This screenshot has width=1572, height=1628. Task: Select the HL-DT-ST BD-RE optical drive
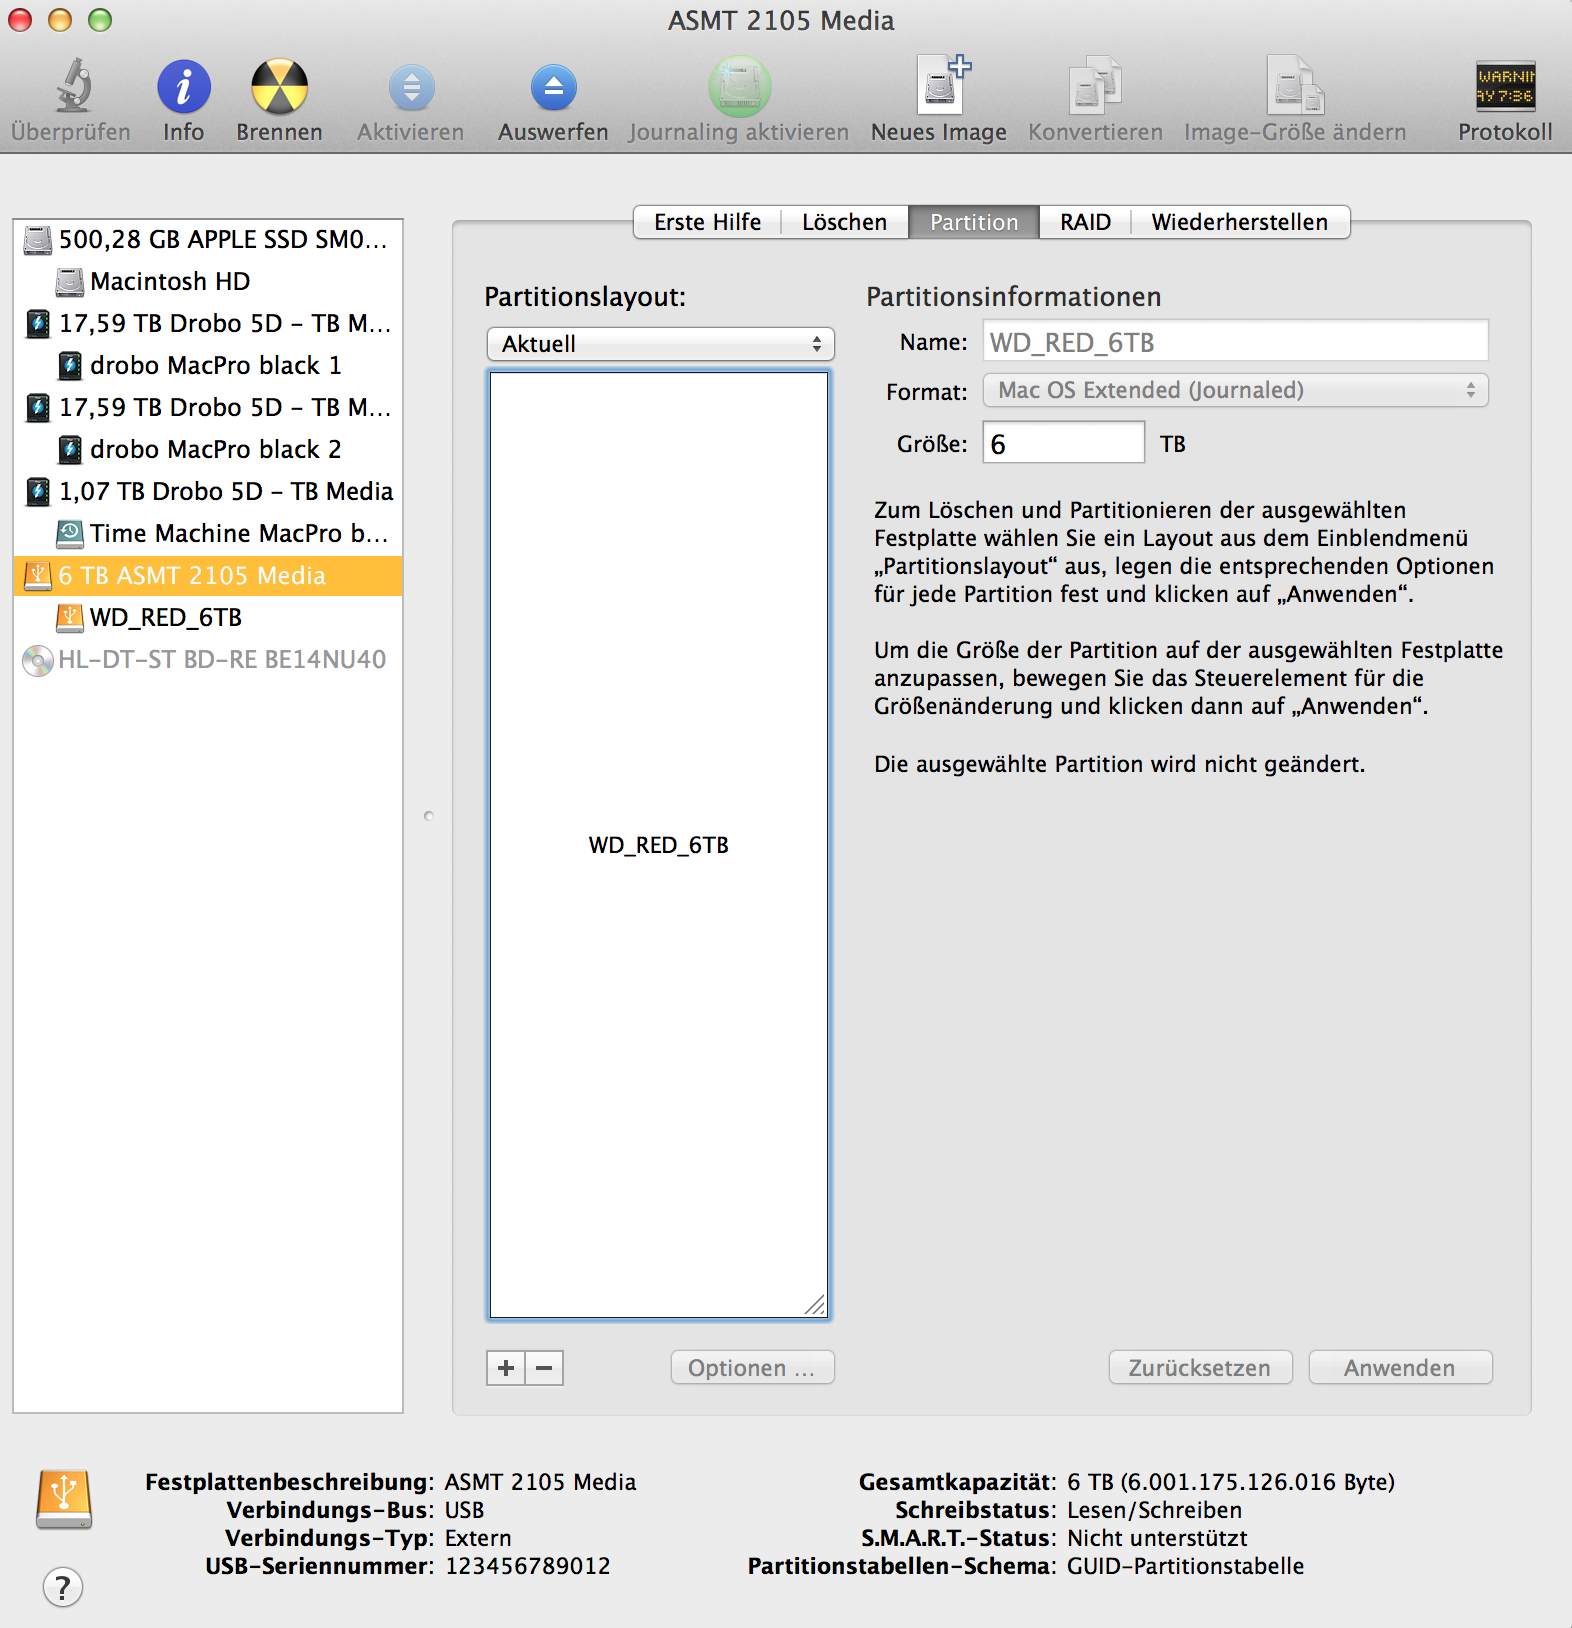208,659
